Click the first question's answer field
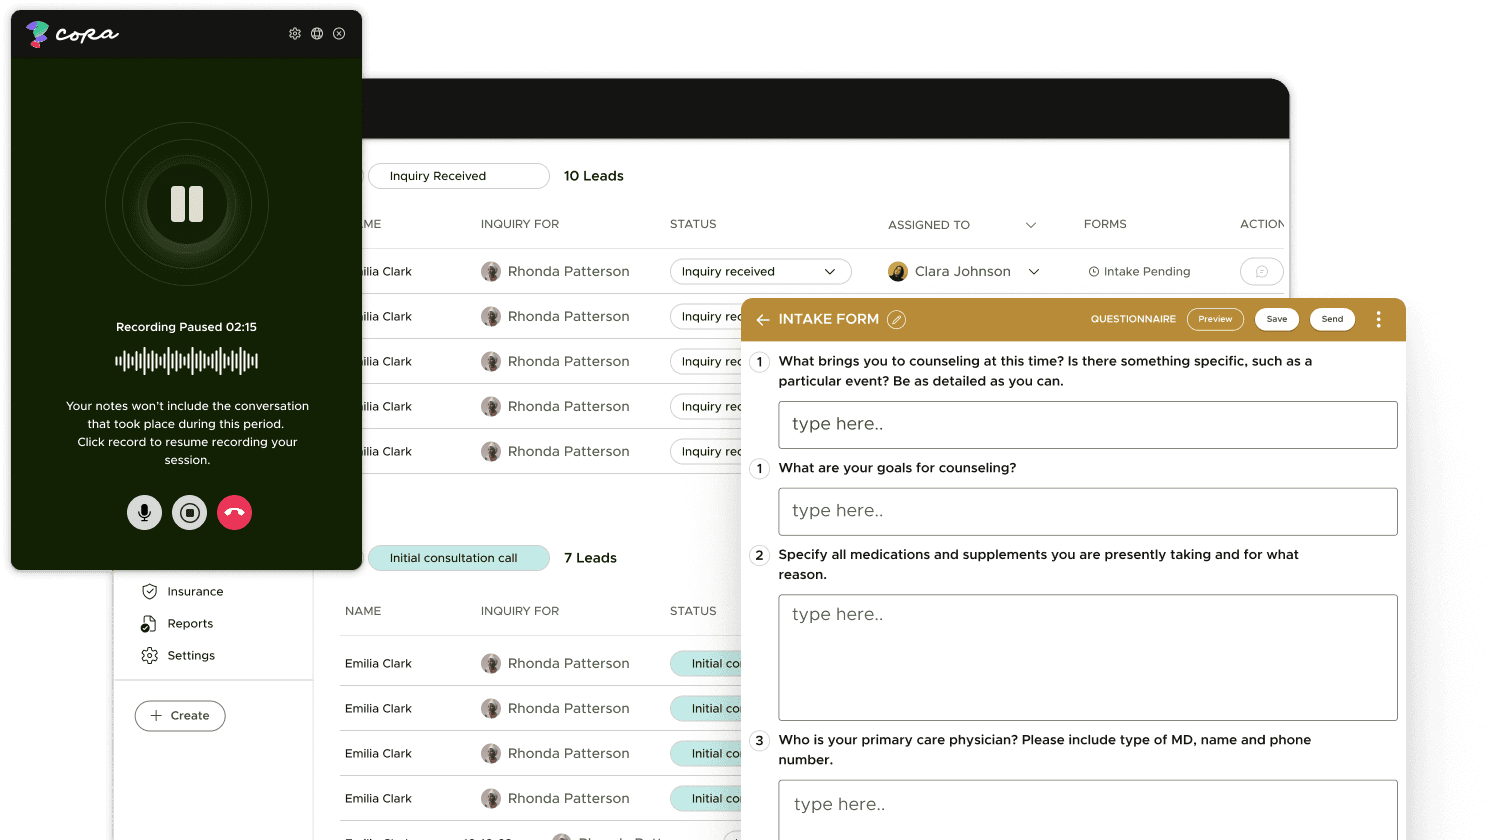 point(1087,424)
